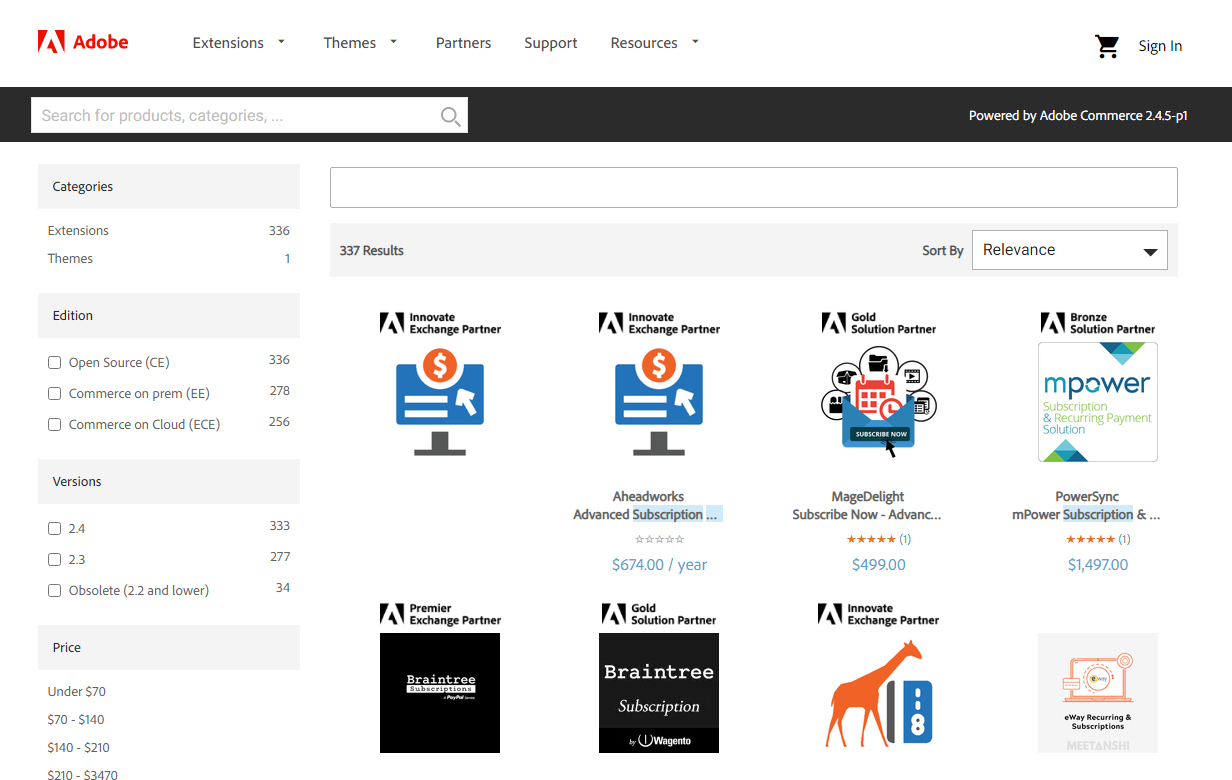Select the $70 - $140 price range

(x=76, y=719)
